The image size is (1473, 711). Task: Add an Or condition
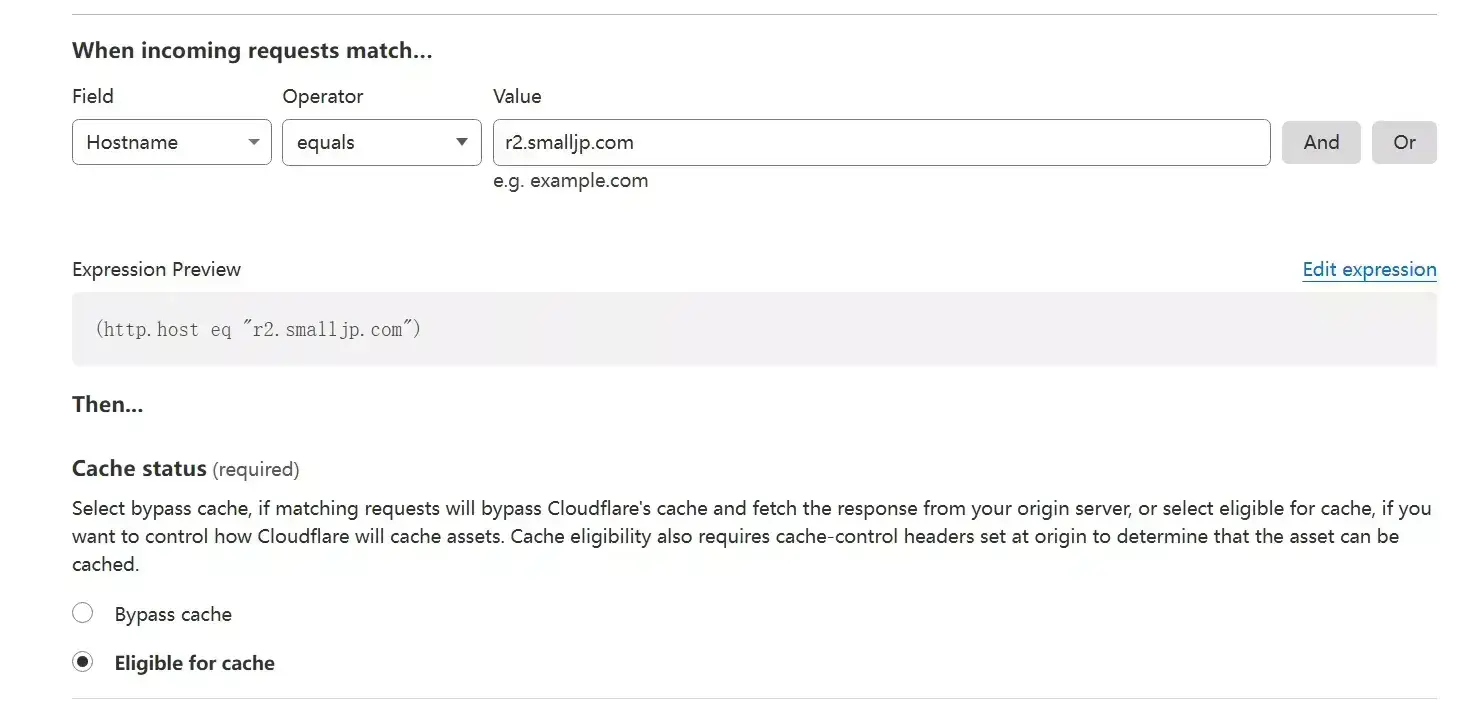1404,142
